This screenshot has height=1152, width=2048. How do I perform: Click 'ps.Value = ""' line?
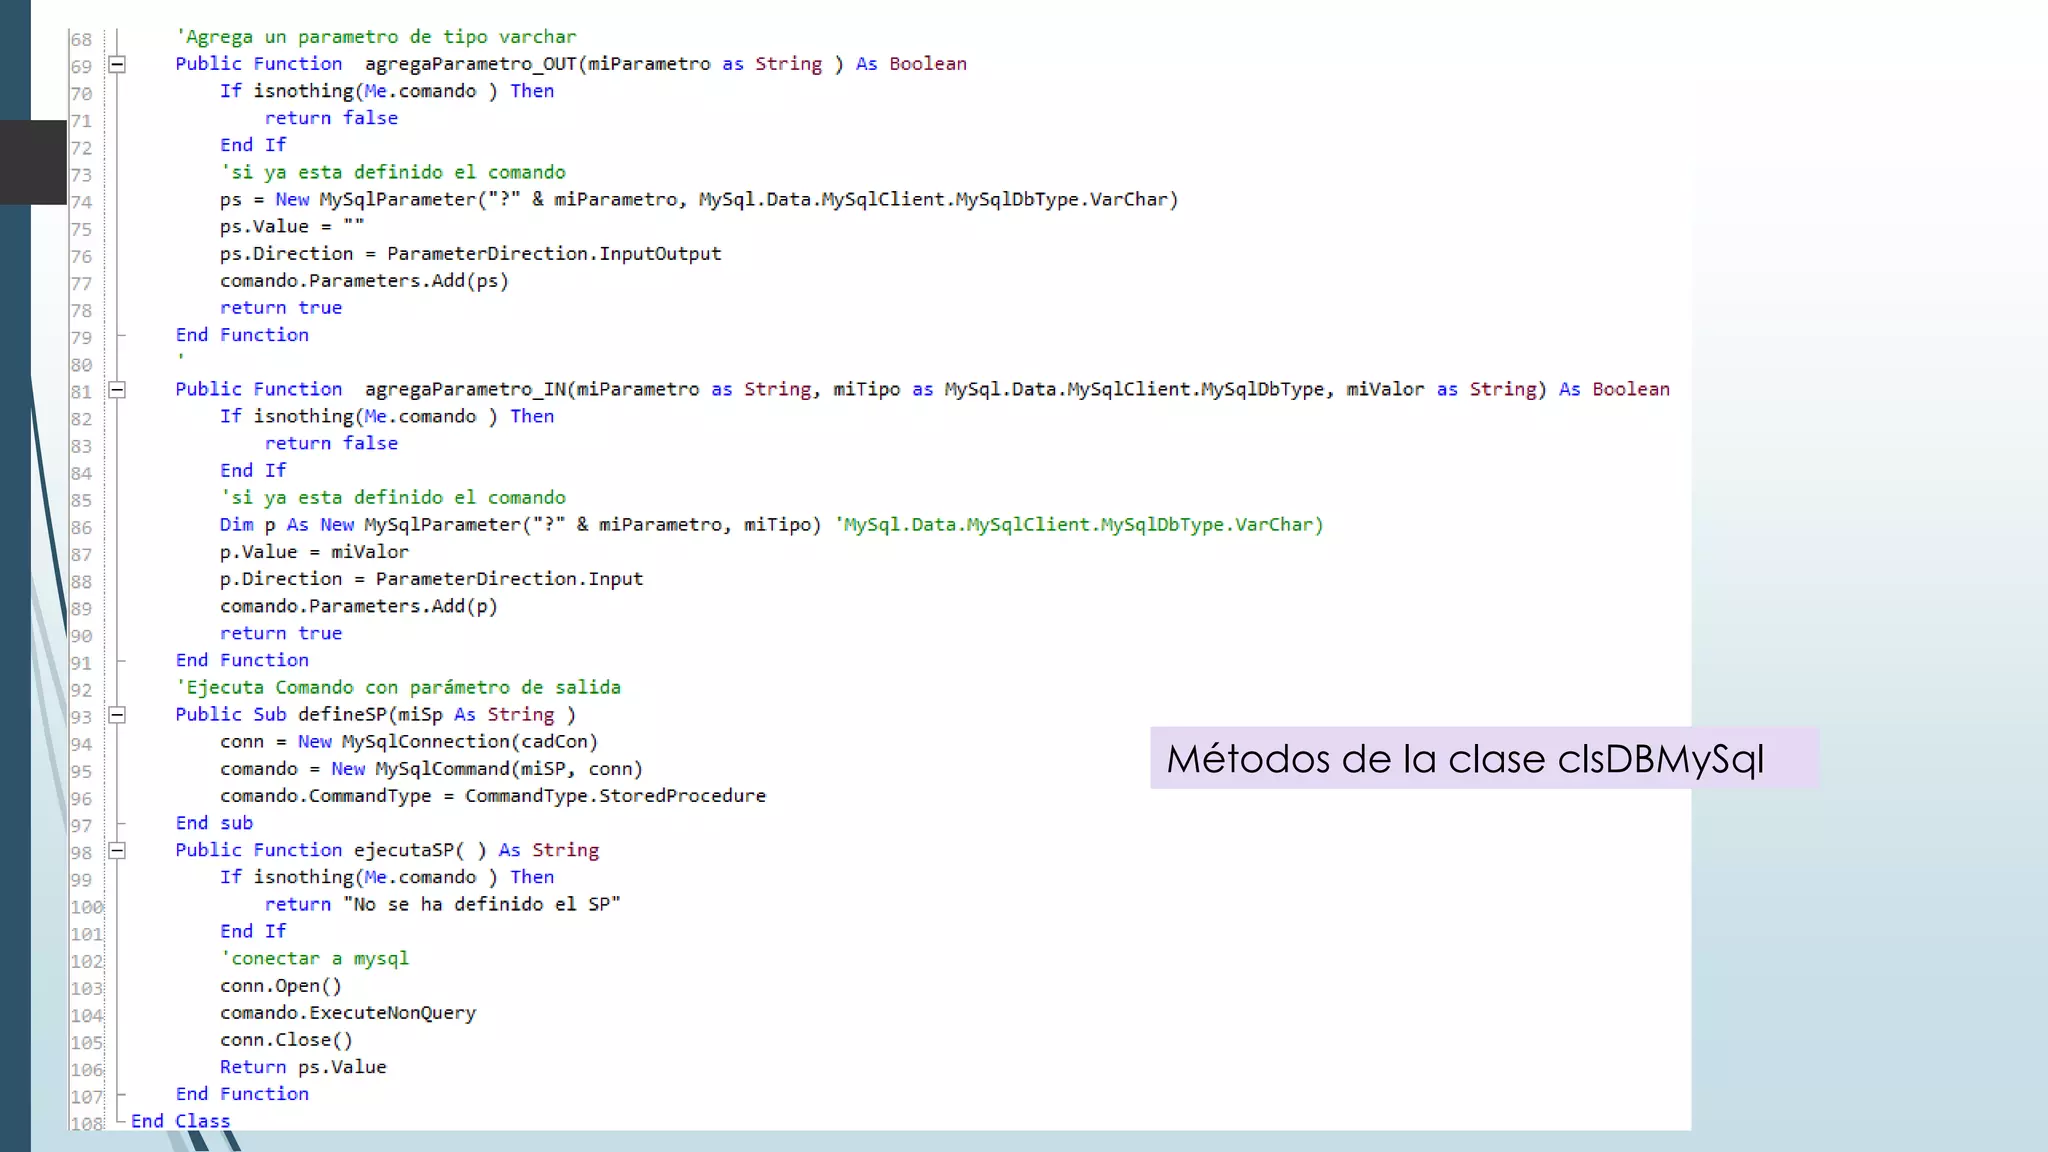(292, 227)
